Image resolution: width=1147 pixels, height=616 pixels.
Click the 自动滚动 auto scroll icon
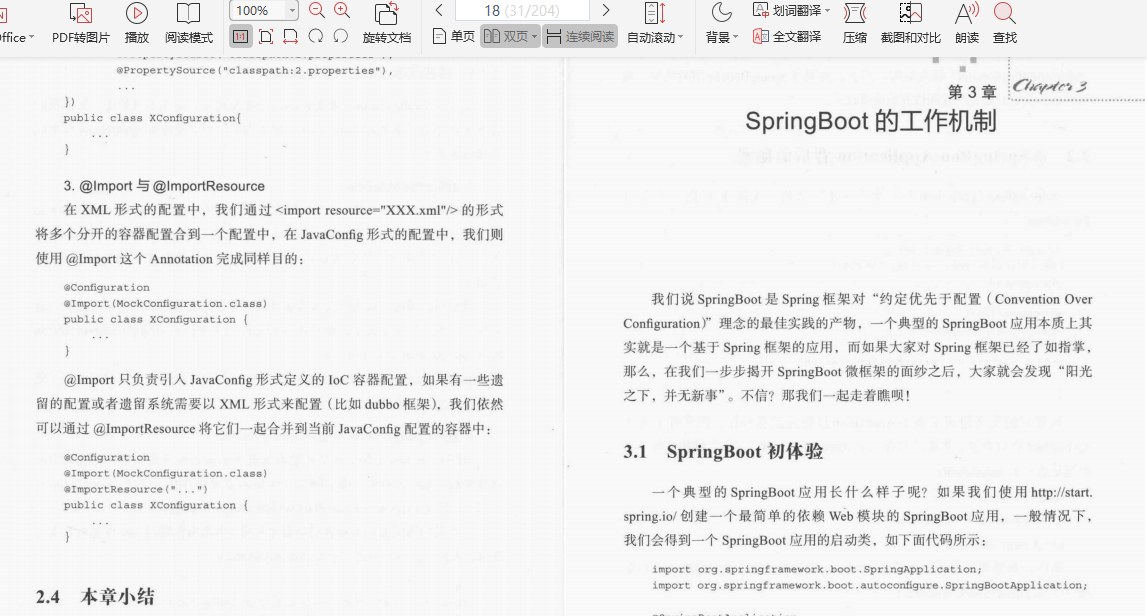(x=655, y=13)
